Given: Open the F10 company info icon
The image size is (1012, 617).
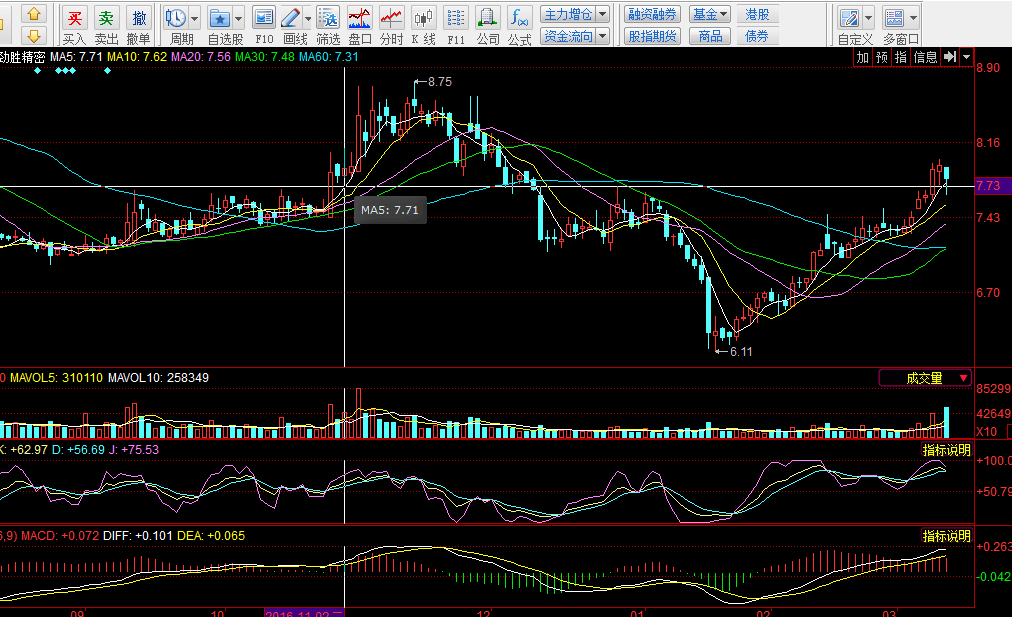Looking at the screenshot, I should point(263,18).
